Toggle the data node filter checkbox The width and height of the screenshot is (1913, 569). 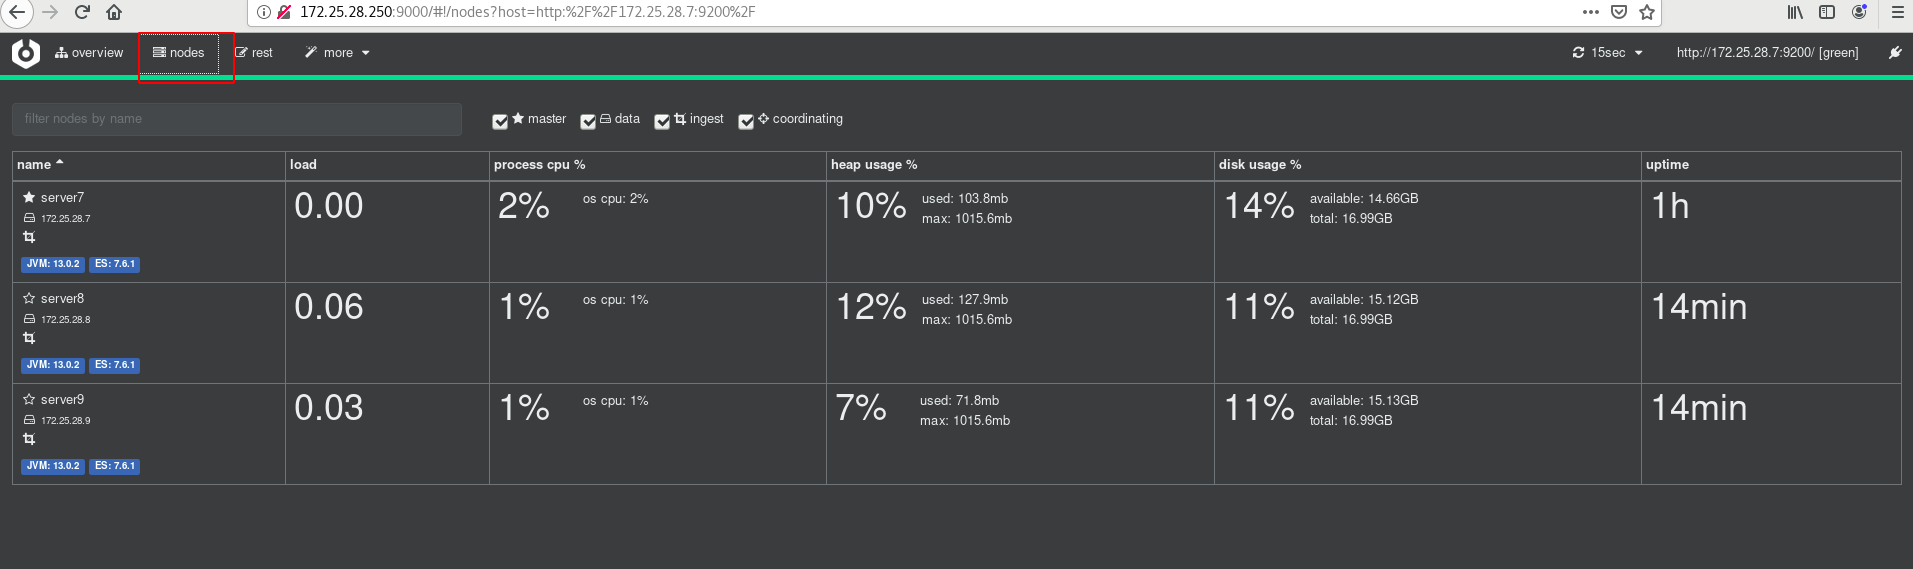click(x=588, y=122)
